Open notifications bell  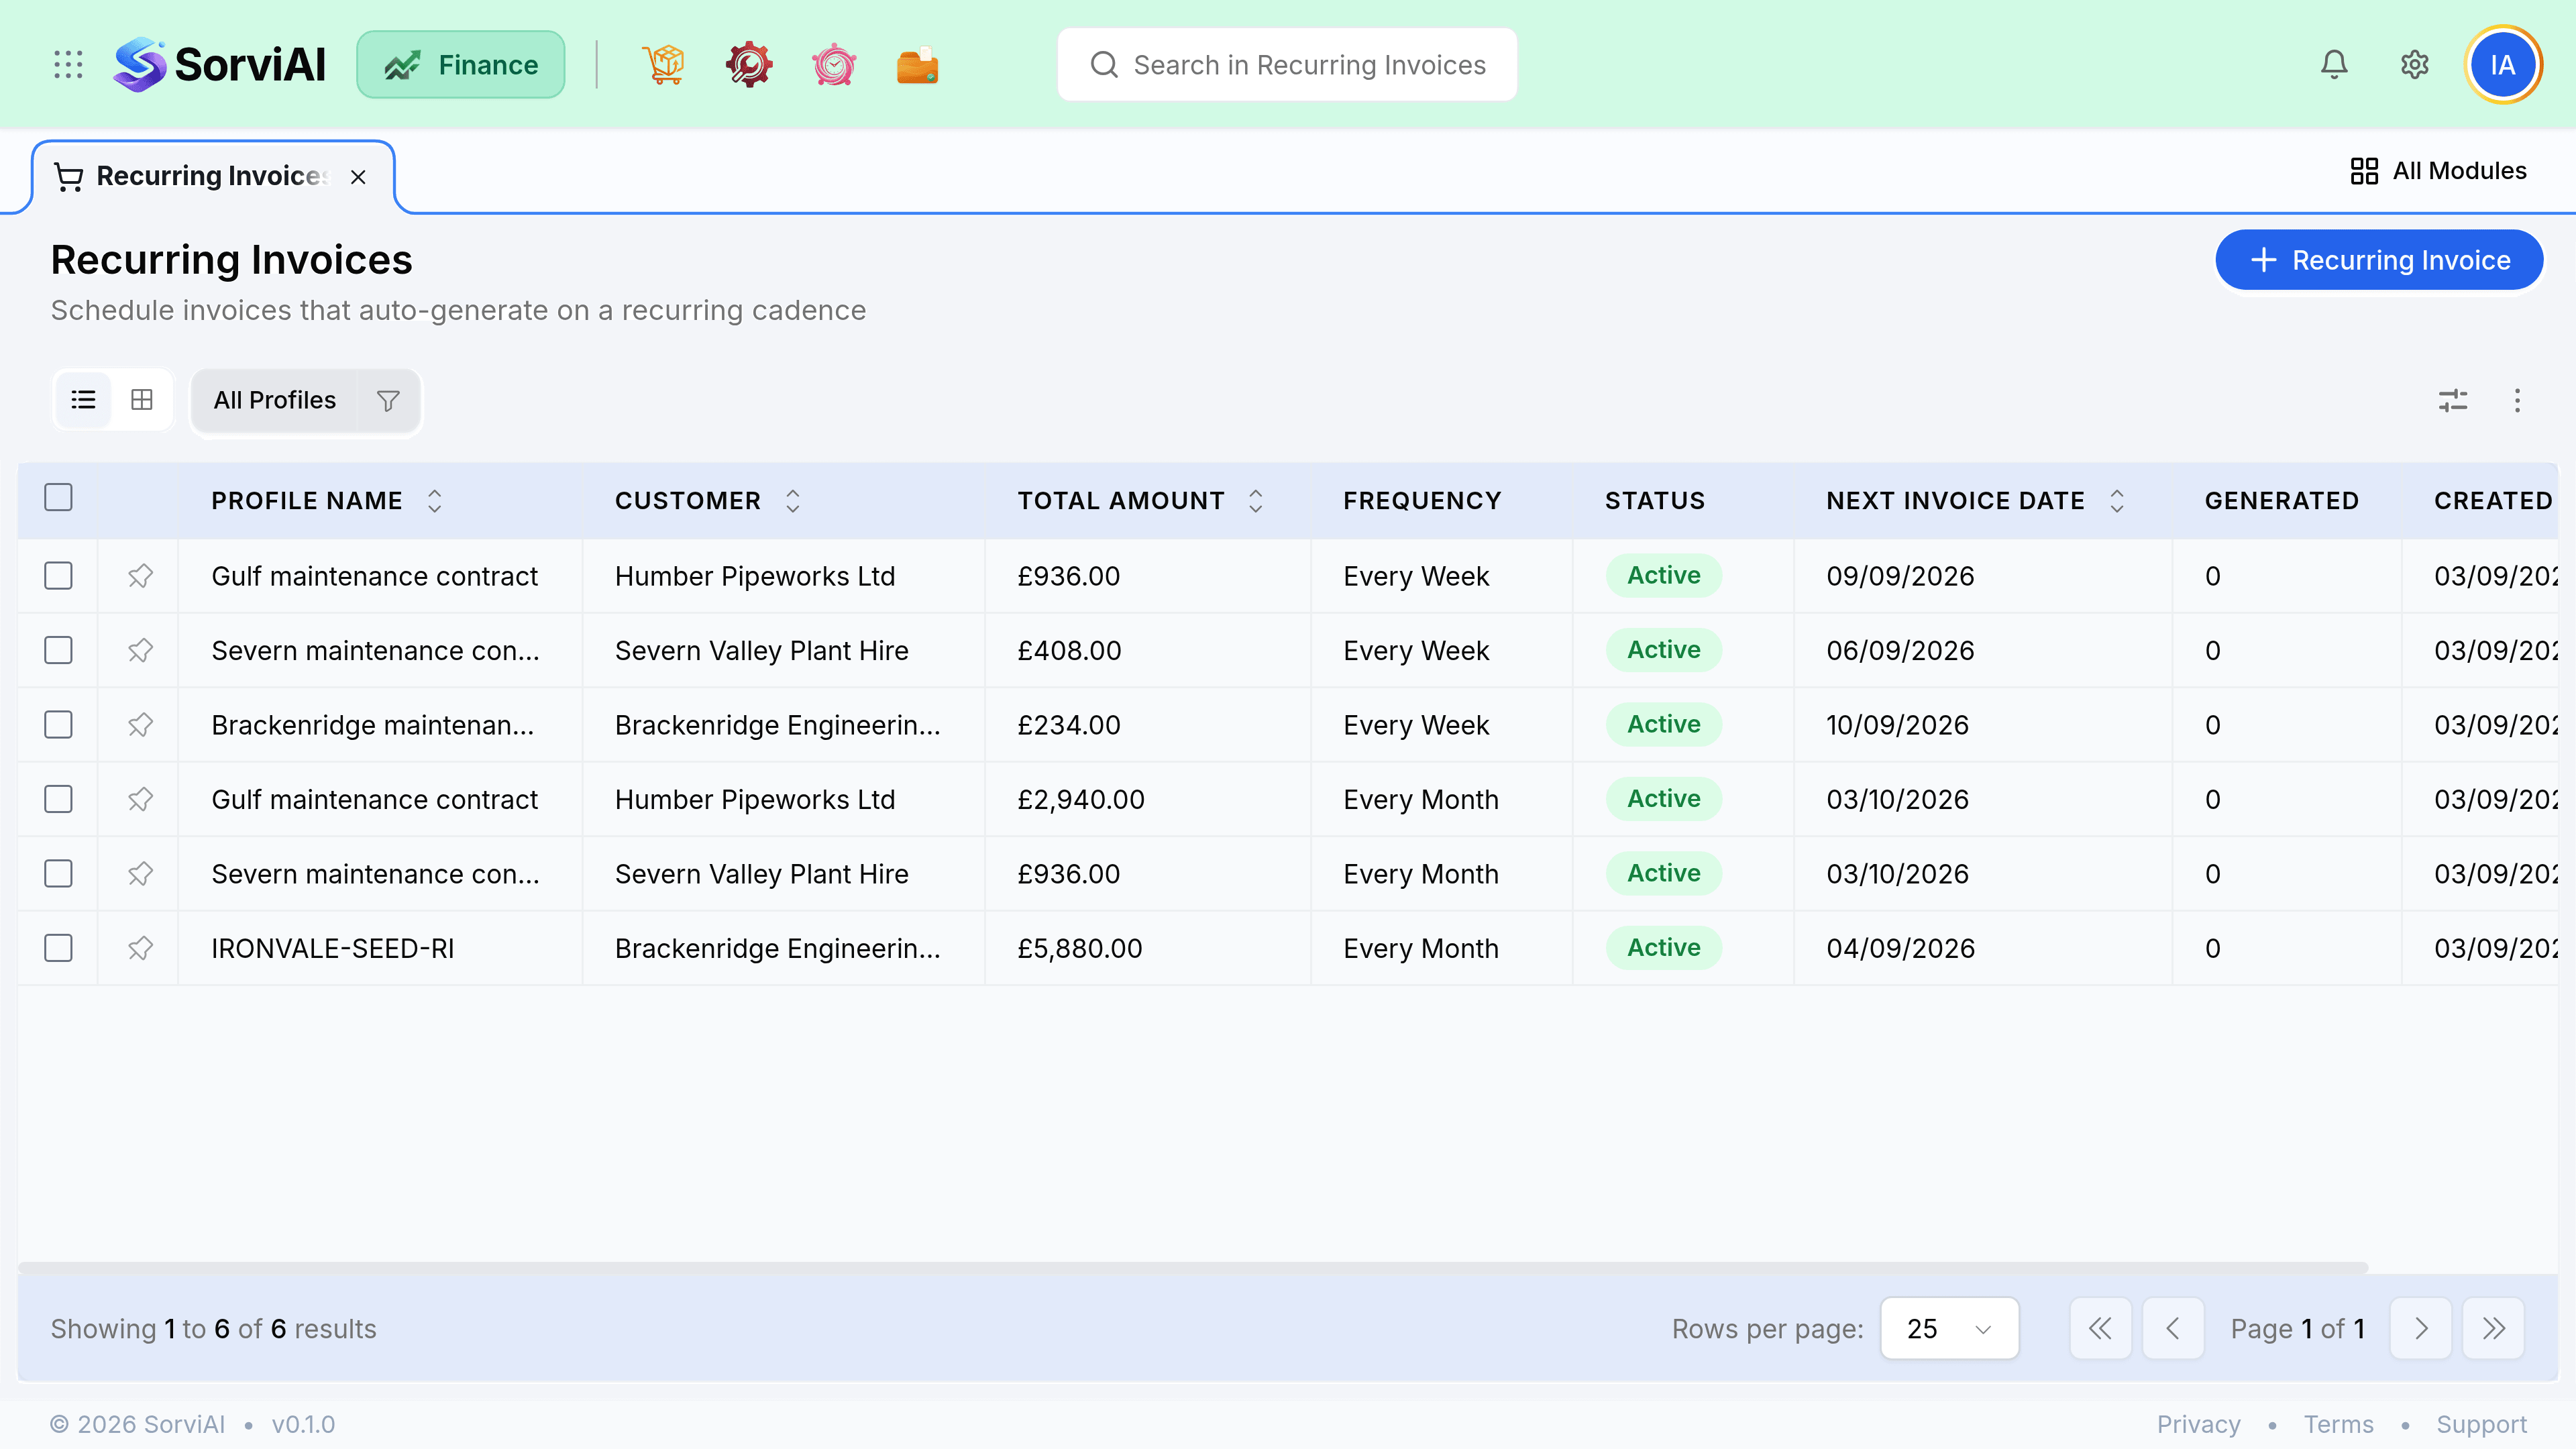2333,65
